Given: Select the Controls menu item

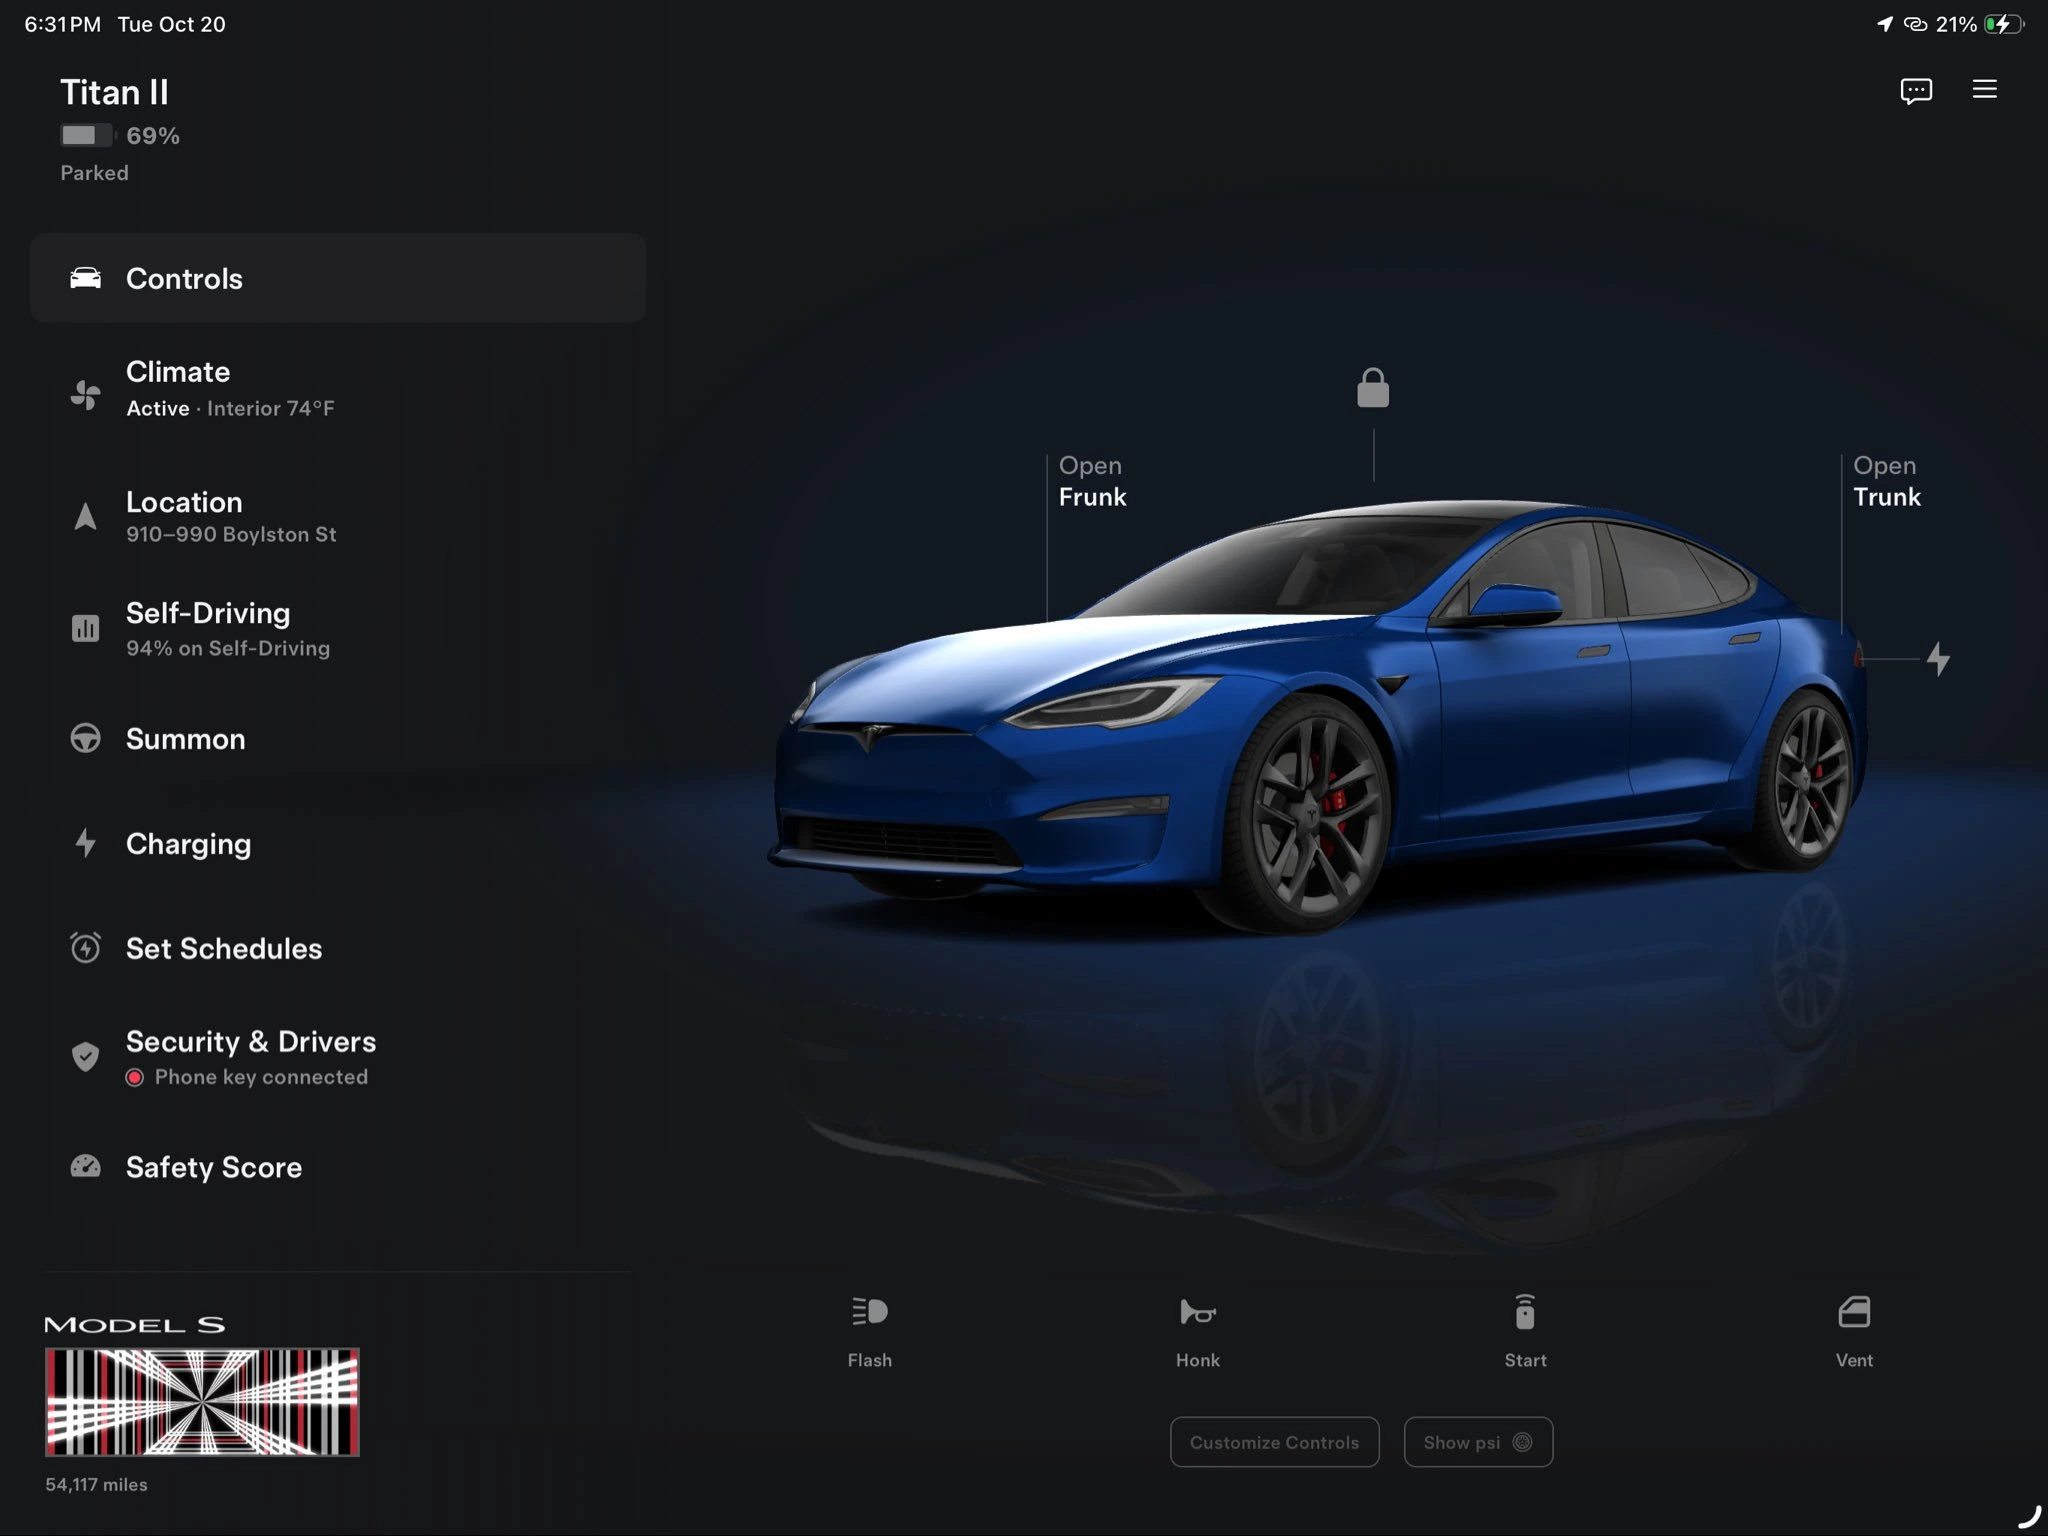Looking at the screenshot, I should pos(338,278).
